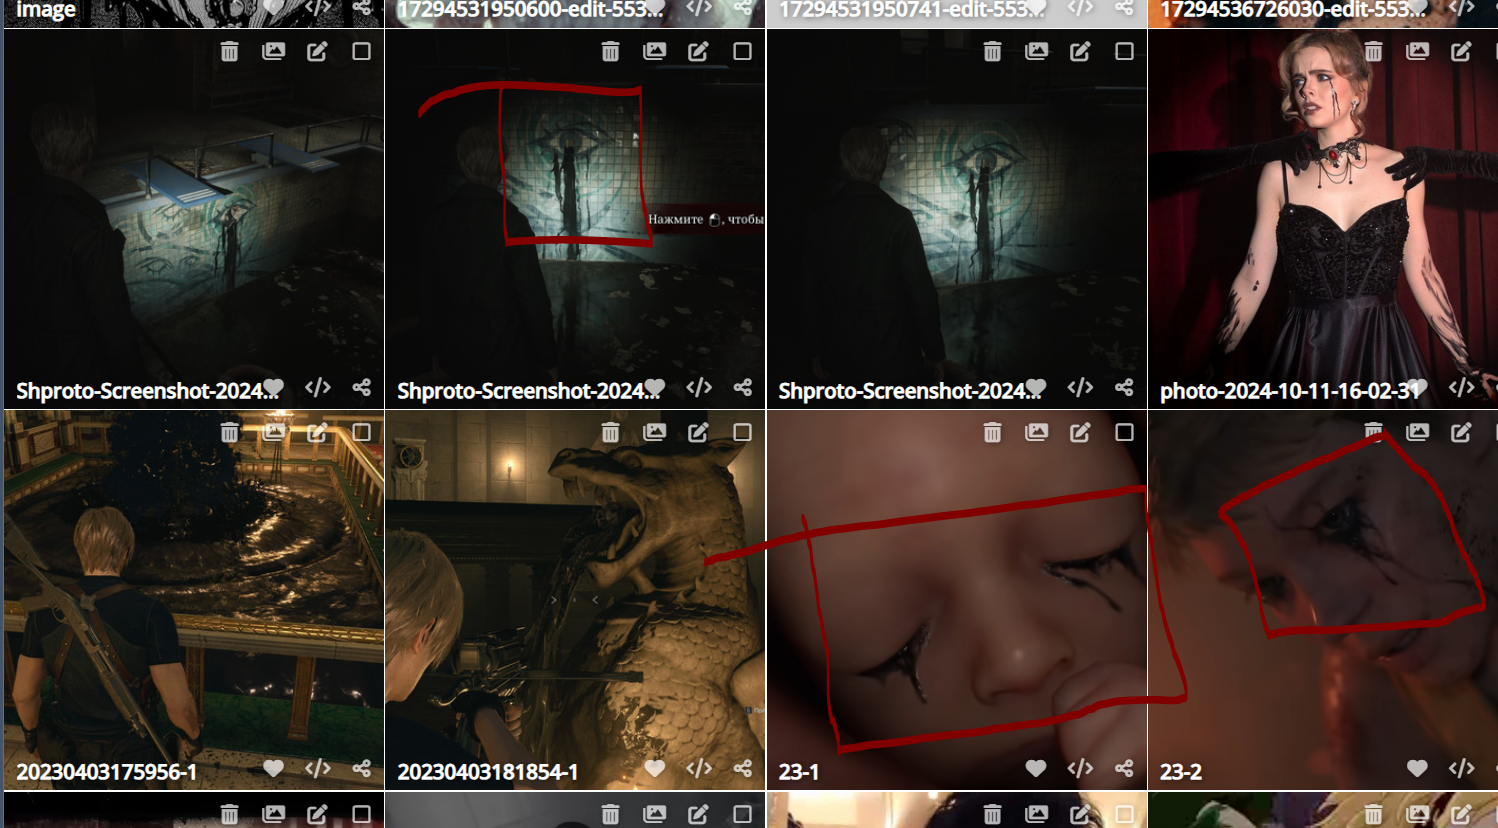Screen dimensions: 1498x828
Task: Delete the Shproto-Screenshot with the Нажмите prompt
Action: [x=610, y=51]
